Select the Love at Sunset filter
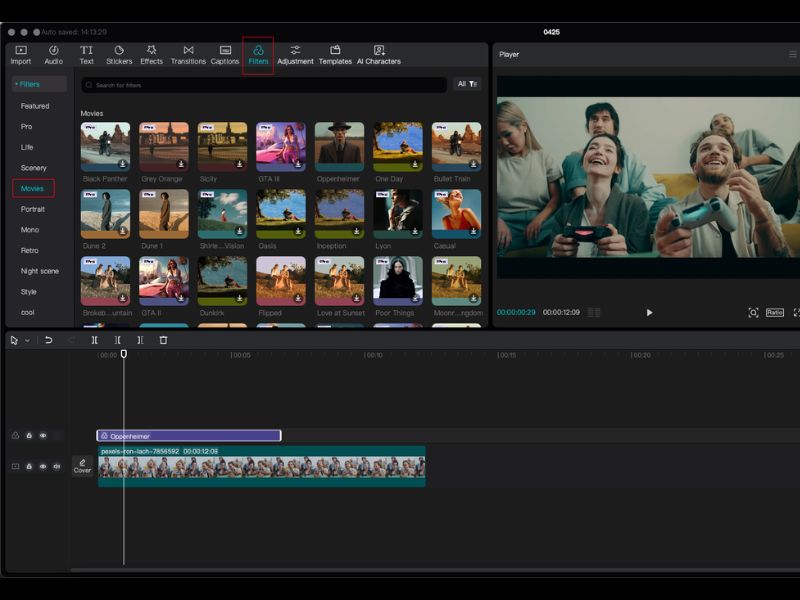 point(339,281)
